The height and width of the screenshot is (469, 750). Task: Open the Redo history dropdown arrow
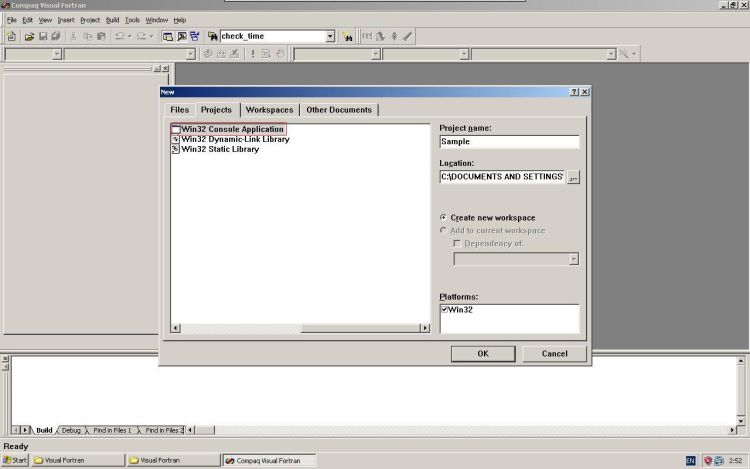(151, 36)
